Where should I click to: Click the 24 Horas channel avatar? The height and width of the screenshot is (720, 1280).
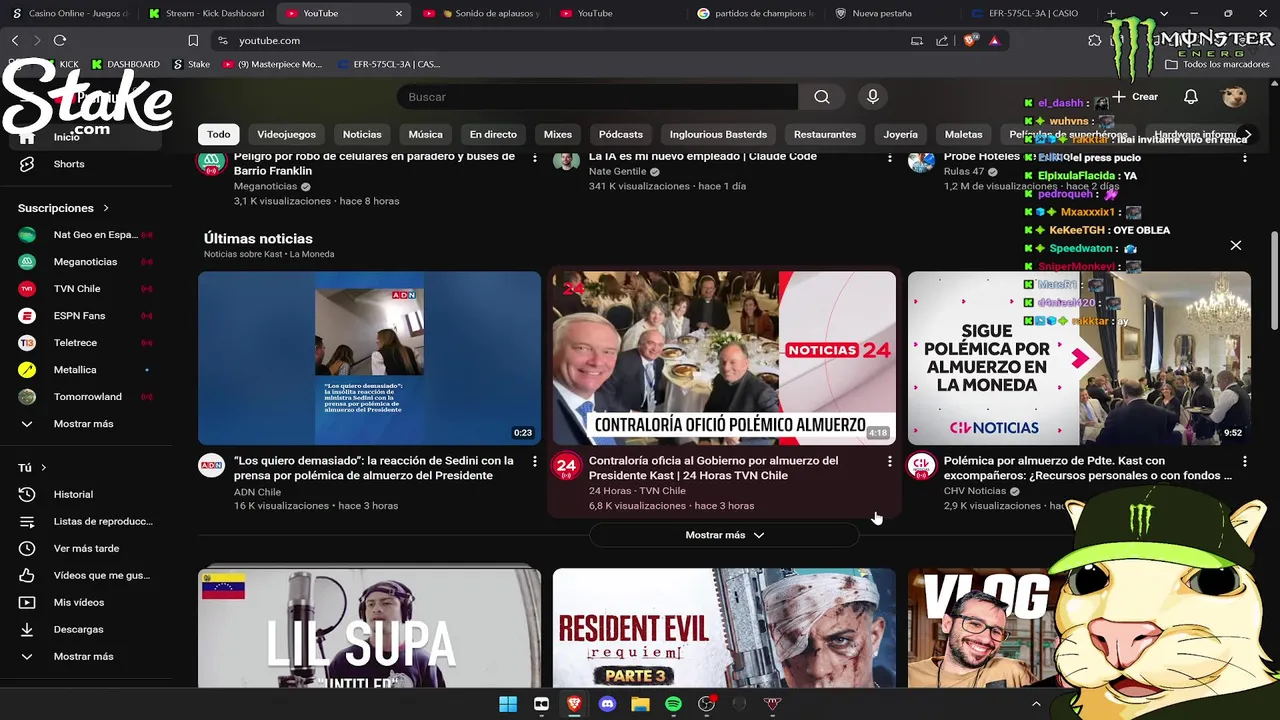[x=566, y=466]
